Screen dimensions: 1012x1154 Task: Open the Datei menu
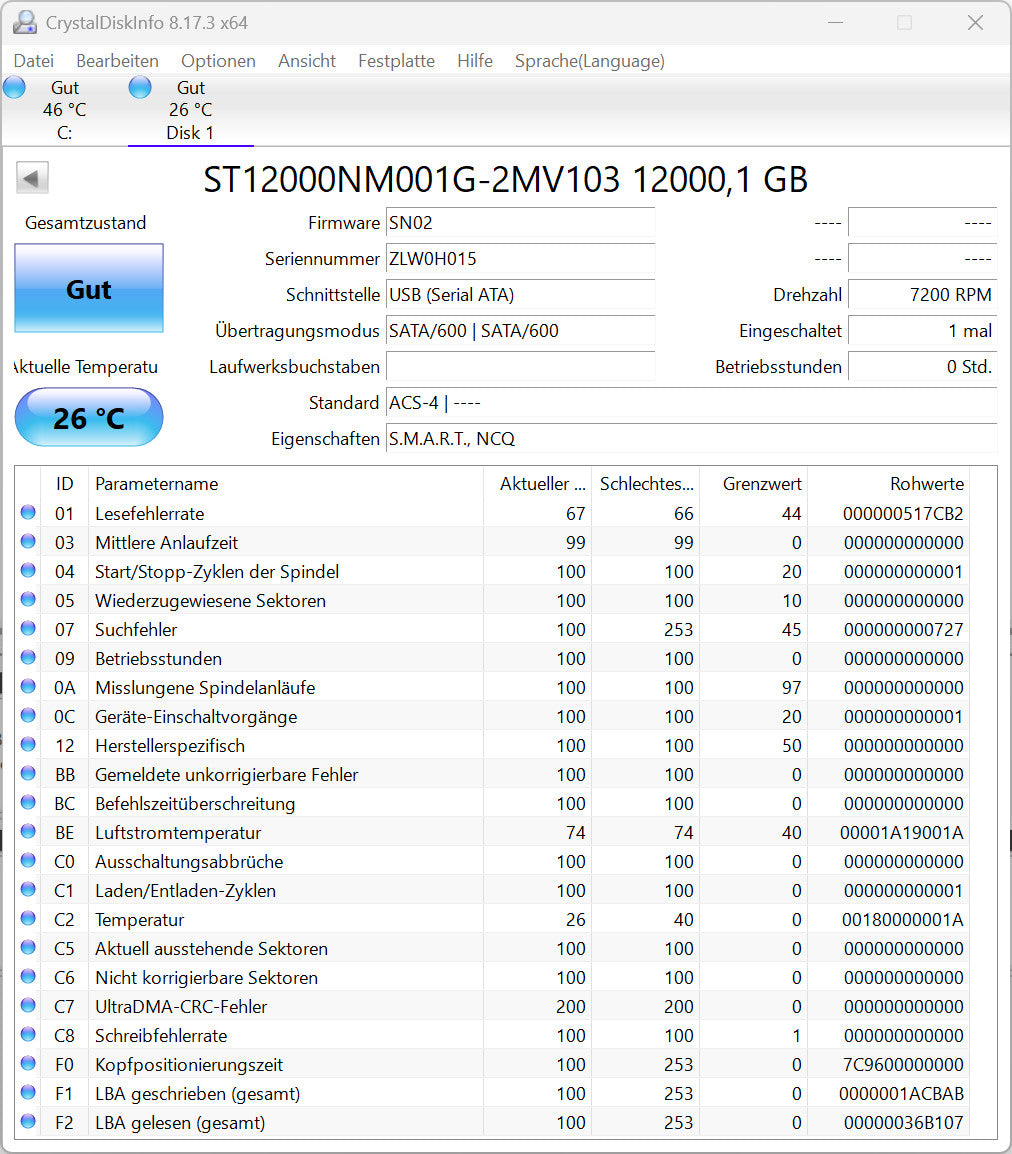pyautogui.click(x=33, y=61)
